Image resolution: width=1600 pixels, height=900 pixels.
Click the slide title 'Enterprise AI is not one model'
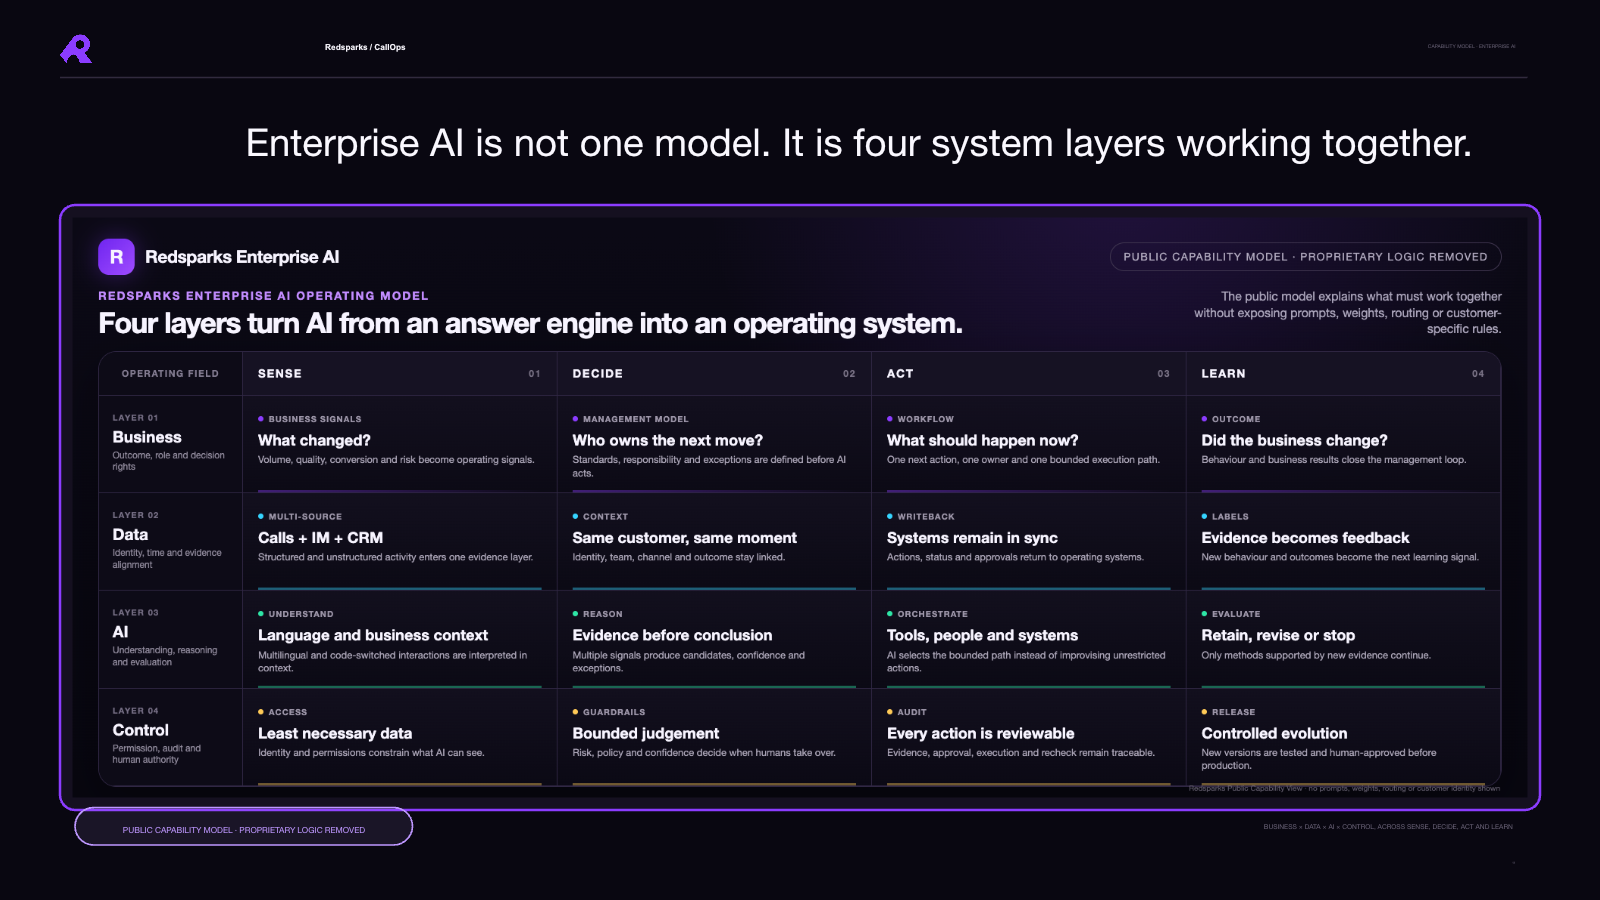(x=858, y=143)
